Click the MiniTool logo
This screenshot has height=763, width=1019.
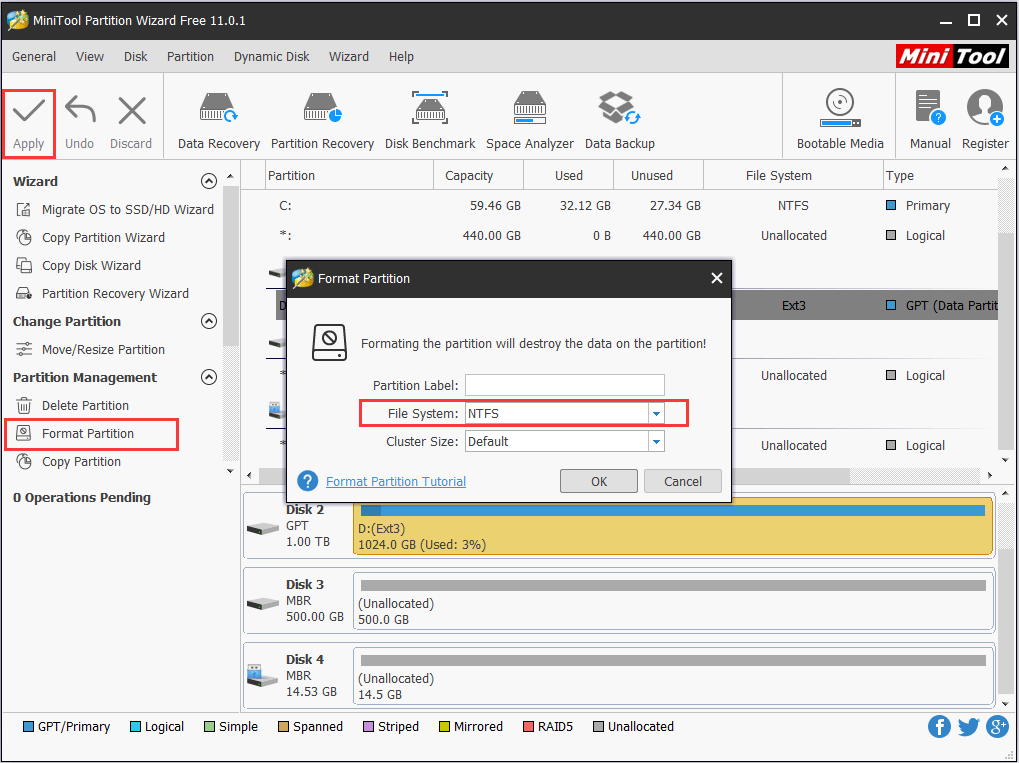point(952,57)
